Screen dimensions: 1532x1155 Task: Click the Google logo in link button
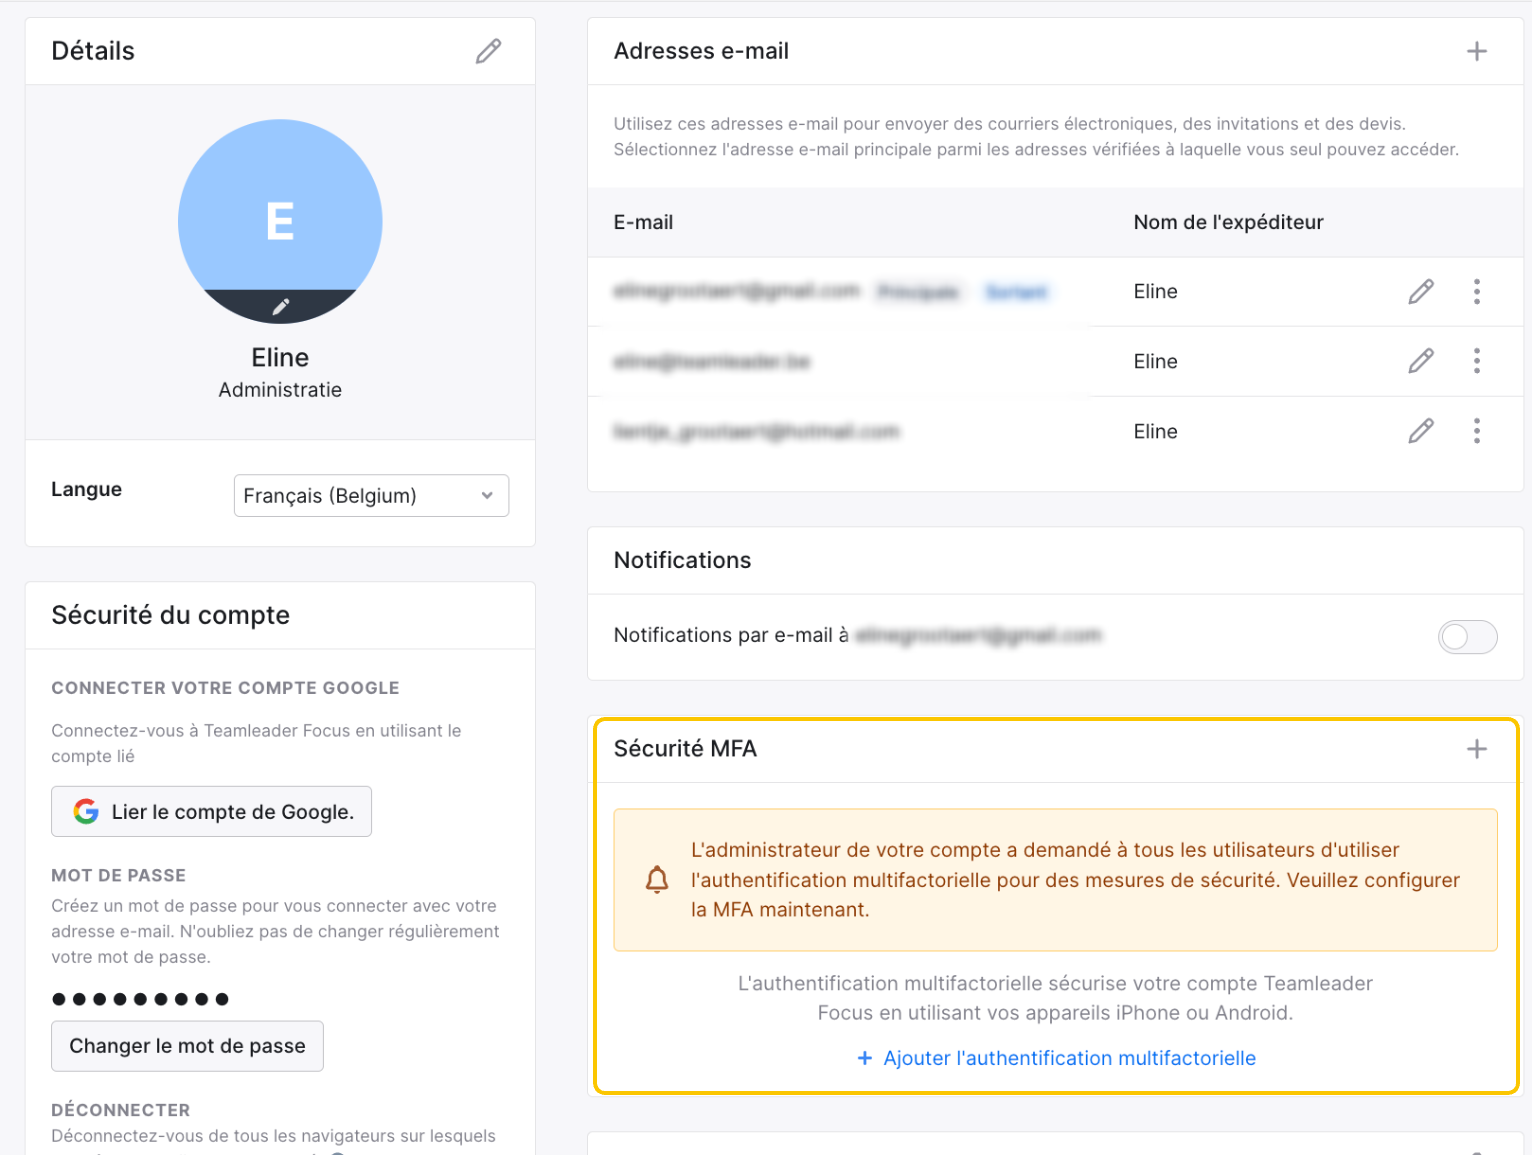pos(86,811)
